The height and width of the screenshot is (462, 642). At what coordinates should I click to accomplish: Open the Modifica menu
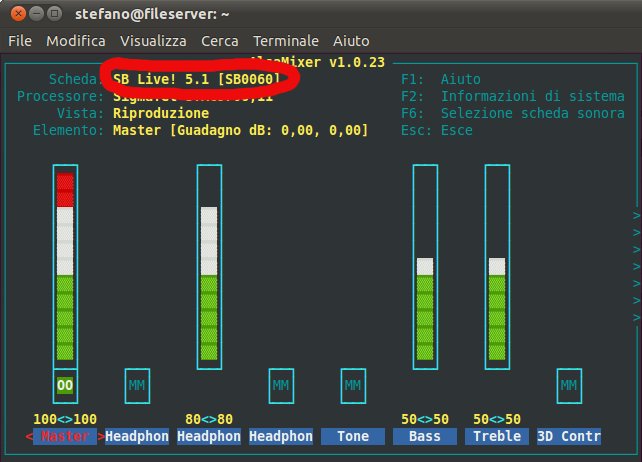pos(76,41)
